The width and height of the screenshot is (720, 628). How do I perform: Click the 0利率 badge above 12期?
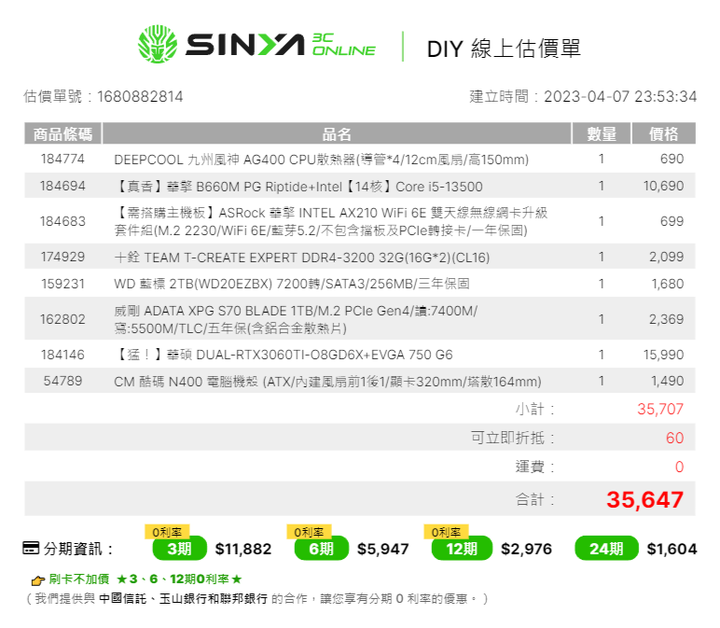pyautogui.click(x=446, y=532)
